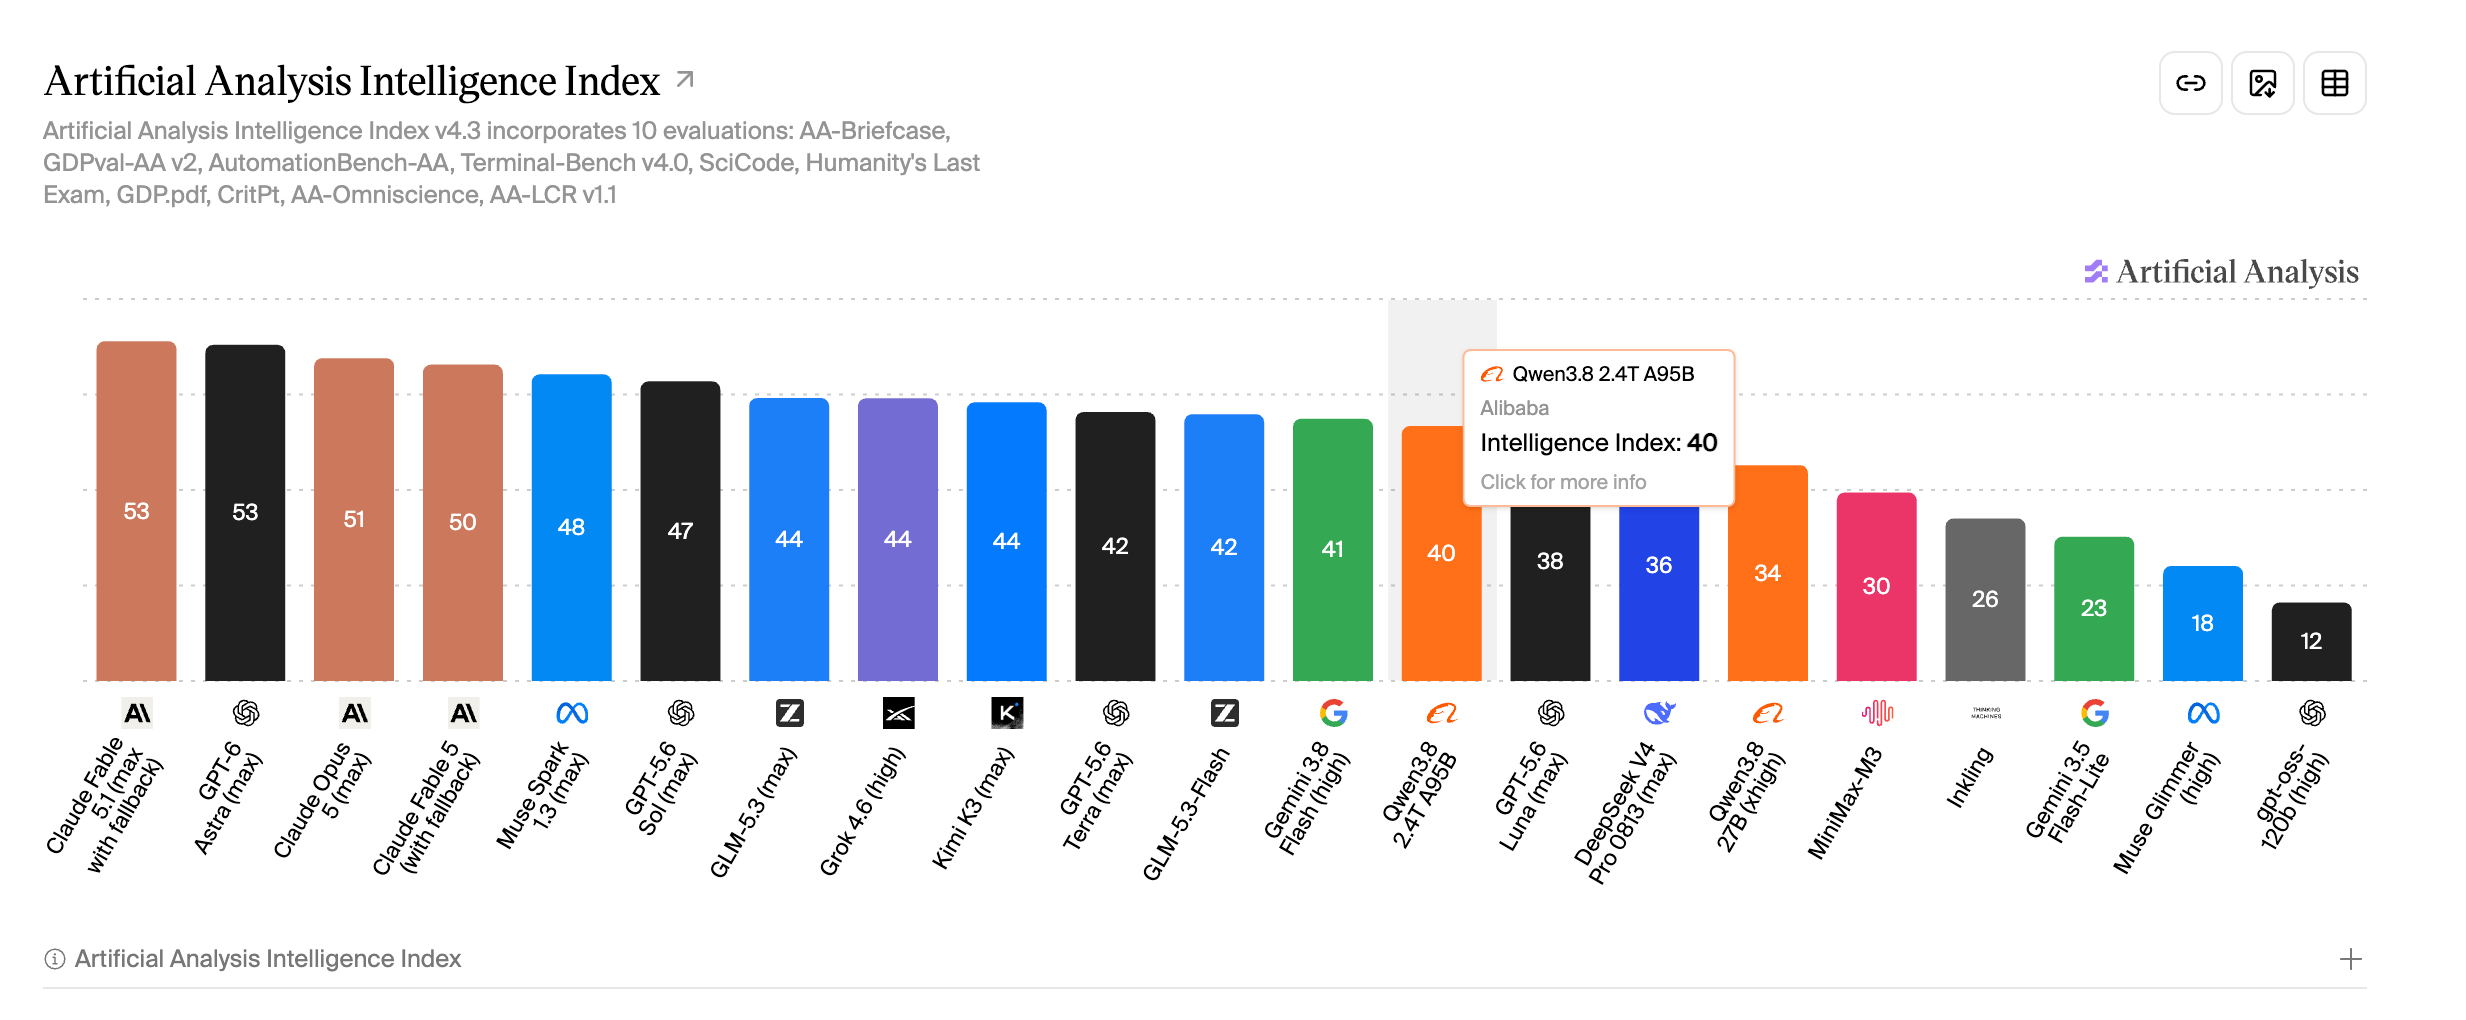Download chart image via the image icon
The width and height of the screenshot is (2466, 1020).
click(2262, 83)
